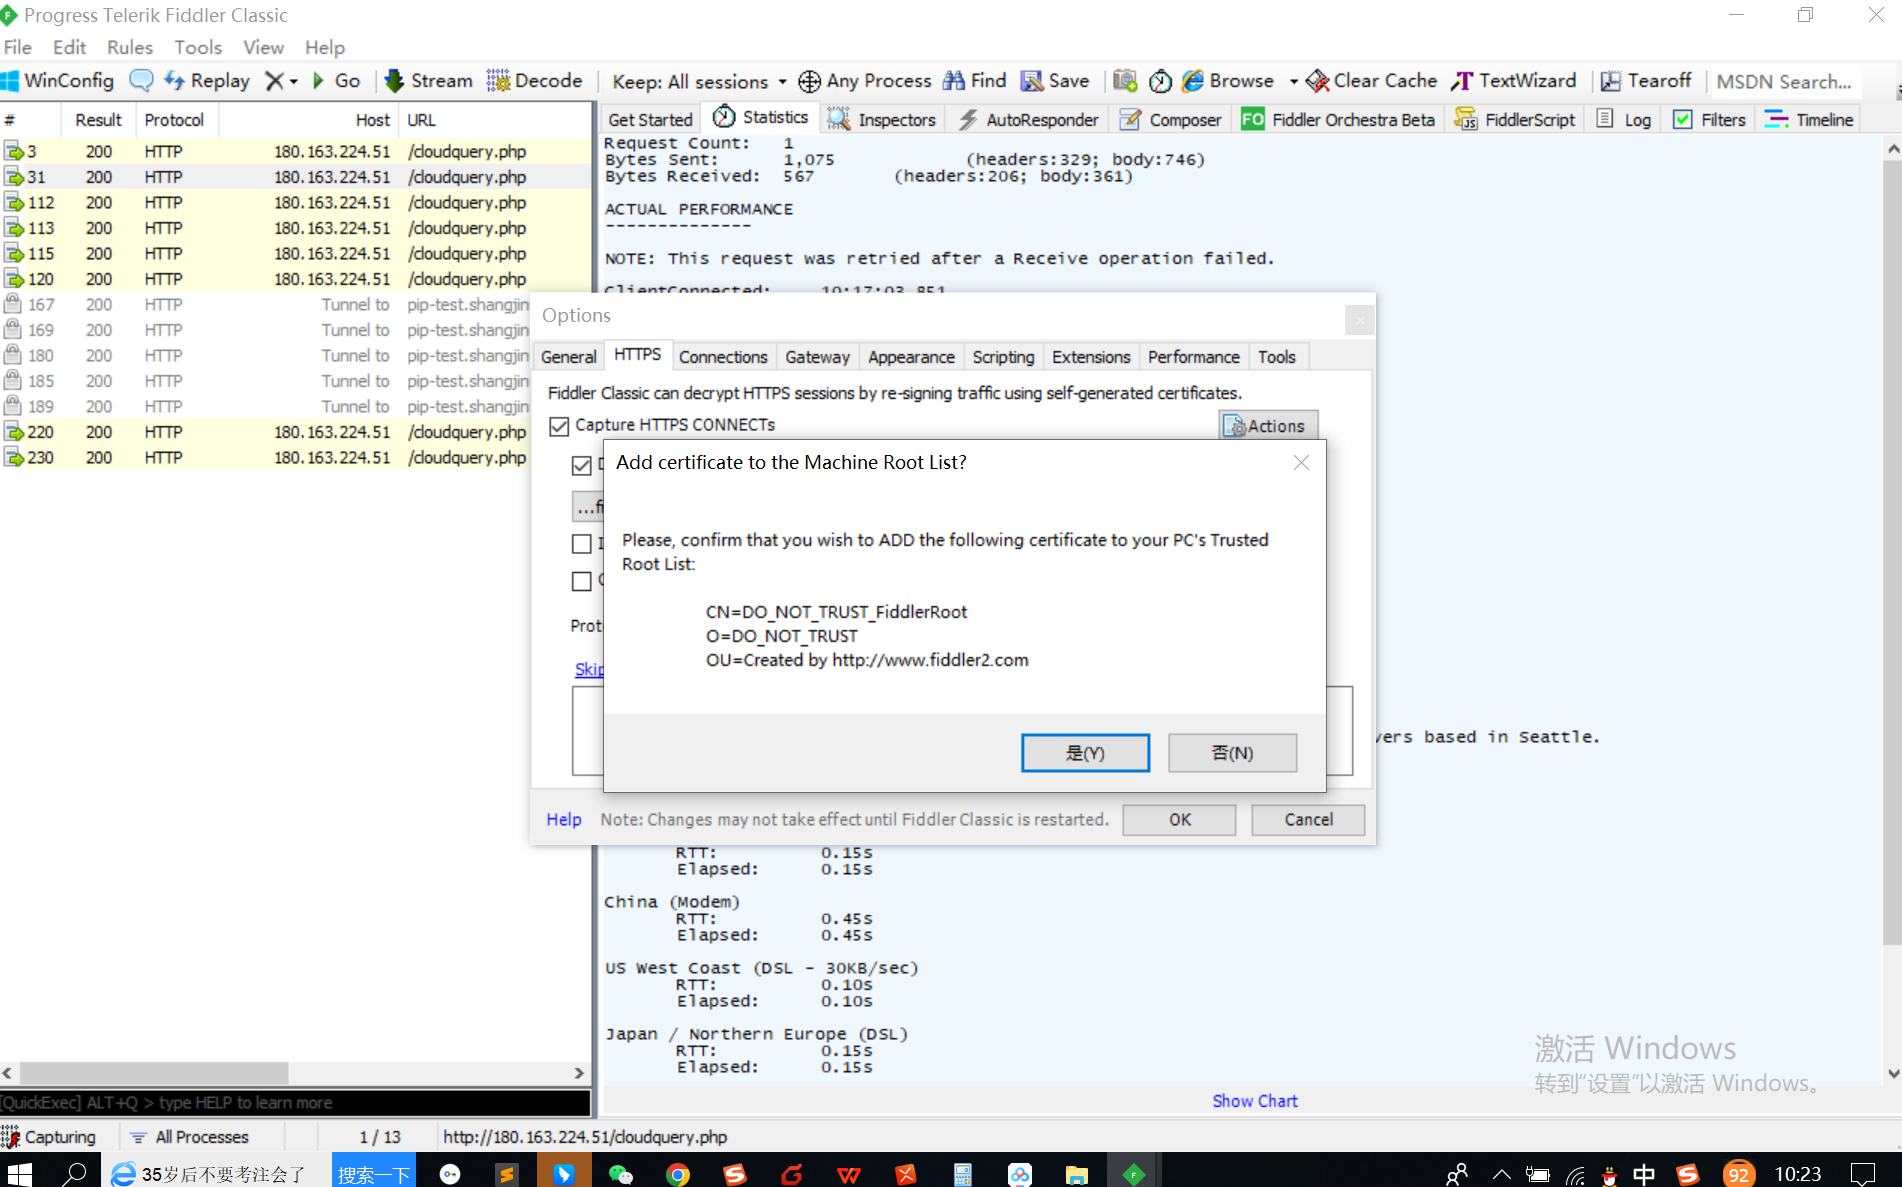Click the Browse toolbar button
Viewport: 1902px width, 1187px height.
point(1229,81)
